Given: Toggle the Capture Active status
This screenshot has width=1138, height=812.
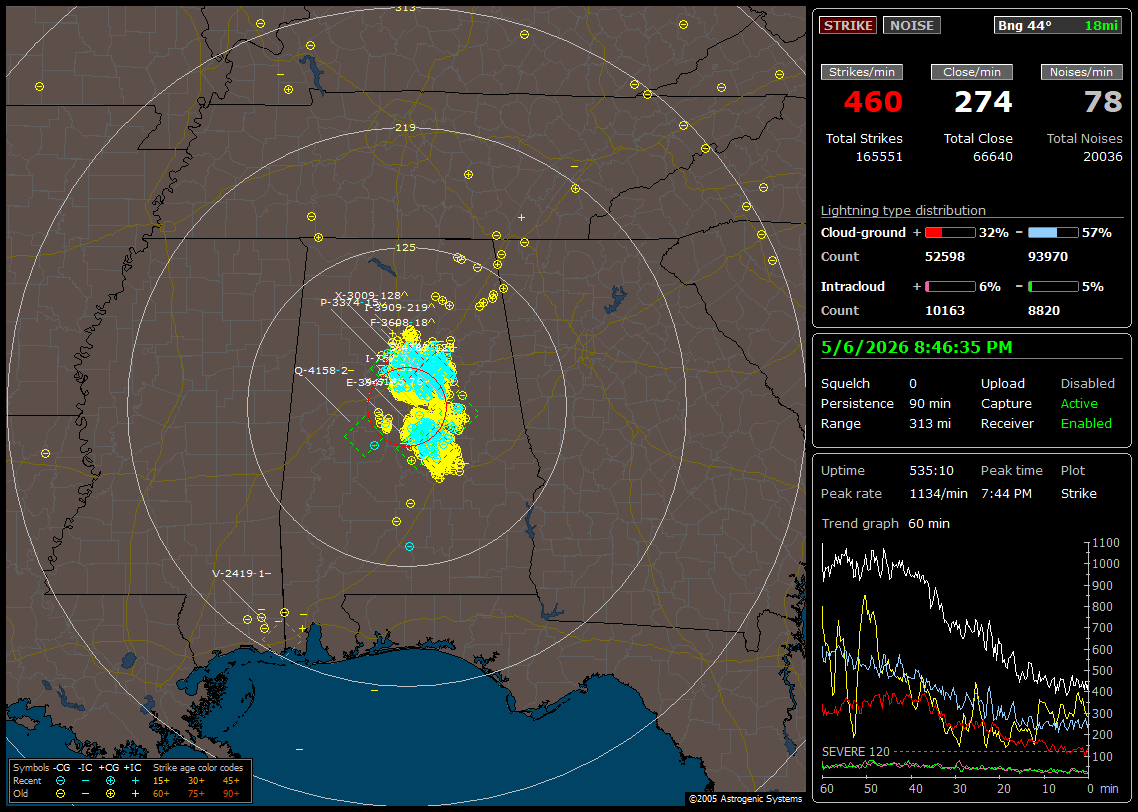Looking at the screenshot, I should coord(1078,403).
